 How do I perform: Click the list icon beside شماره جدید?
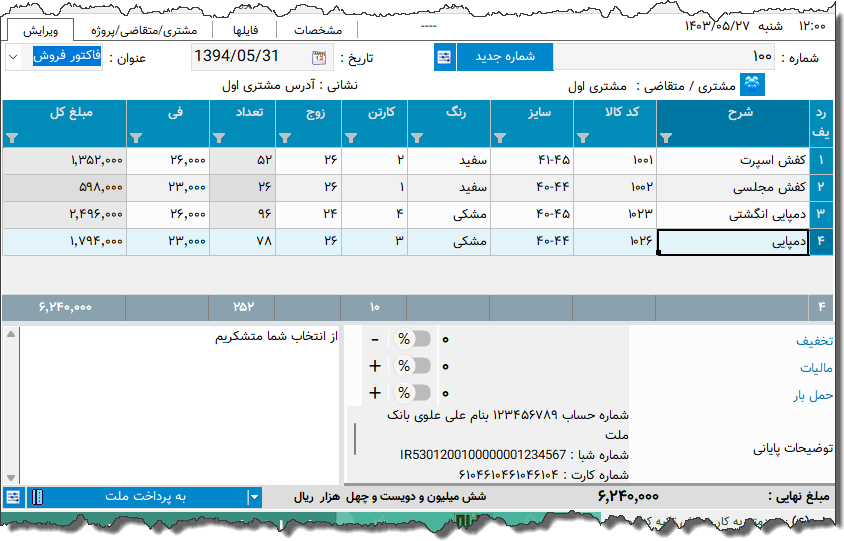coord(445,57)
